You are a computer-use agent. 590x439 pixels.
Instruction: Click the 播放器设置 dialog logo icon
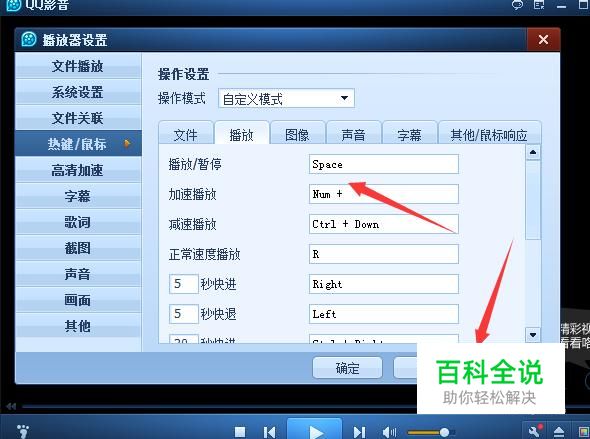pos(29,39)
